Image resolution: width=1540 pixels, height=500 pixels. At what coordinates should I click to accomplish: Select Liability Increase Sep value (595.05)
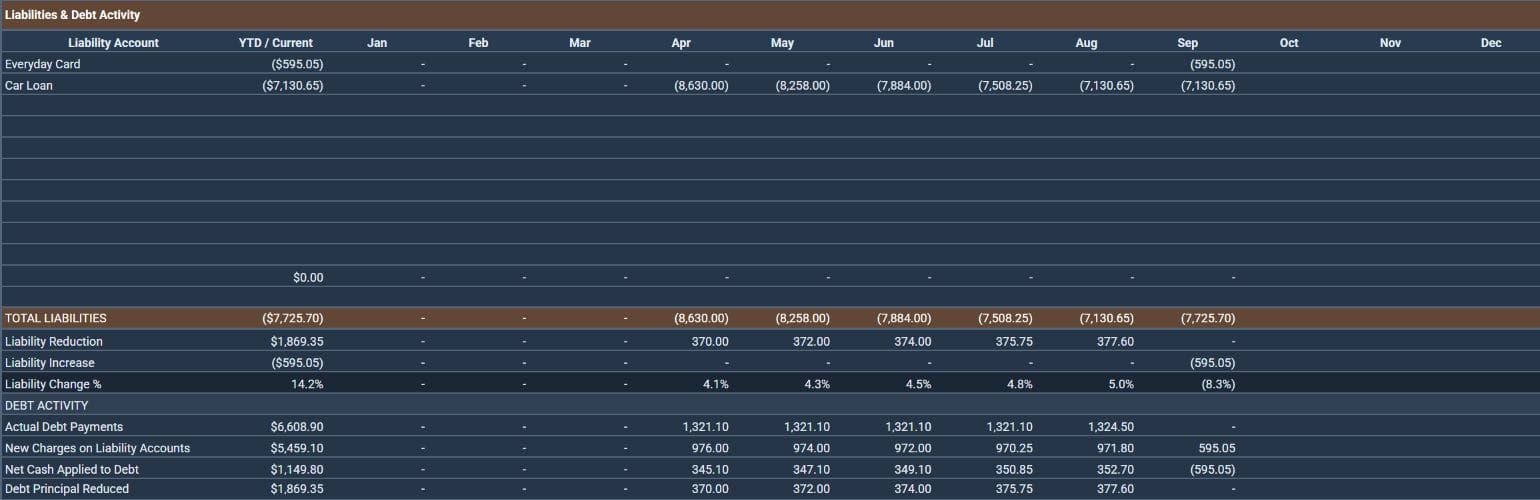point(1212,363)
